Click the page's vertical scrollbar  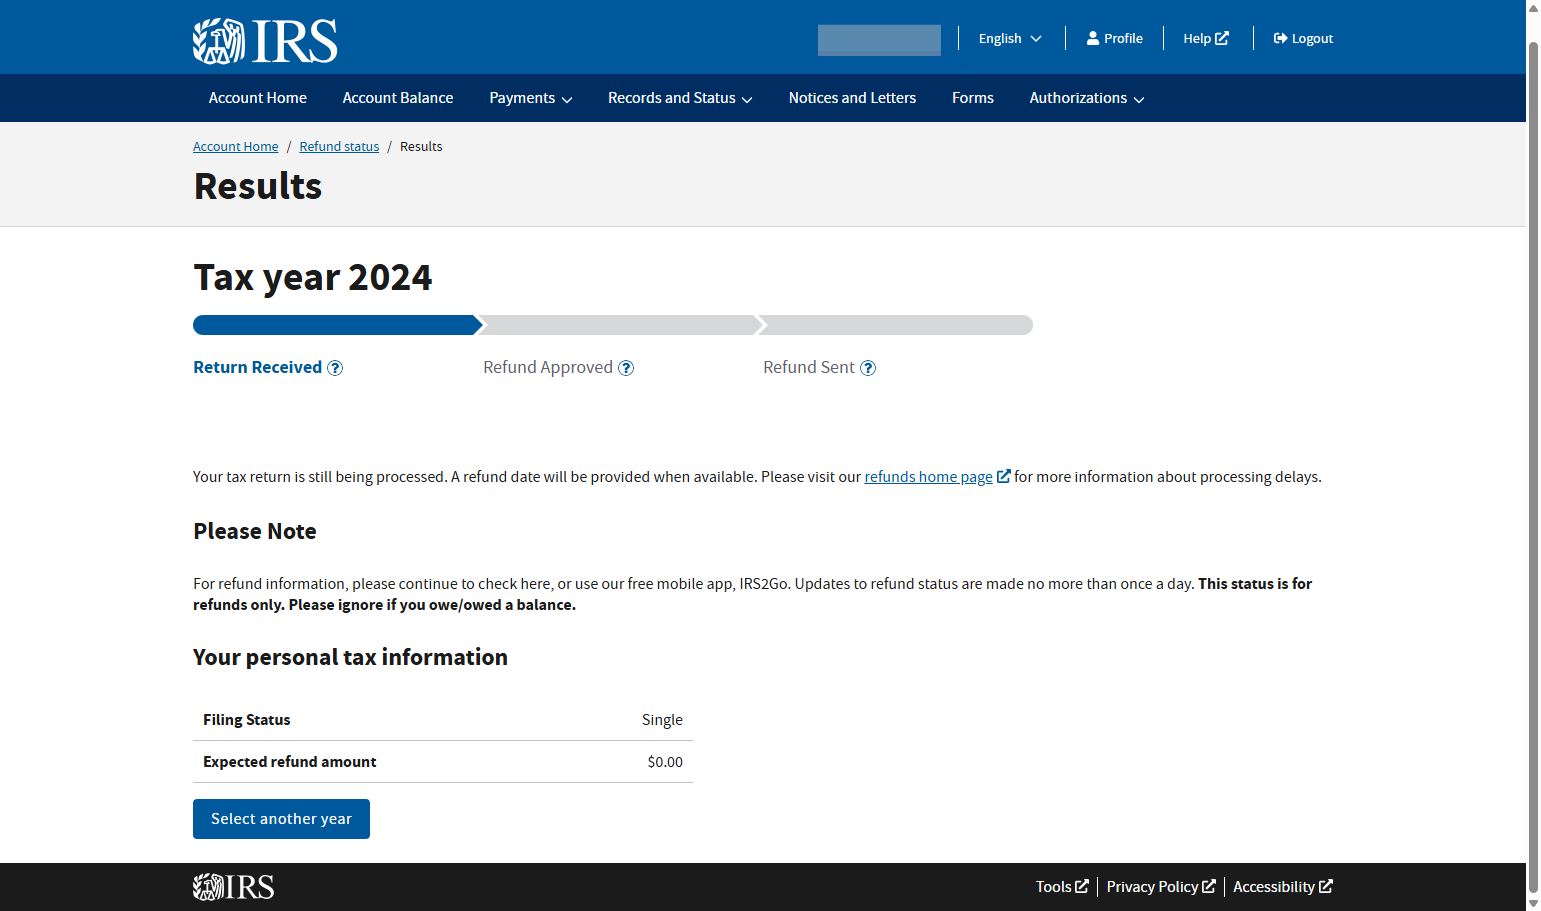[x=1533, y=468]
